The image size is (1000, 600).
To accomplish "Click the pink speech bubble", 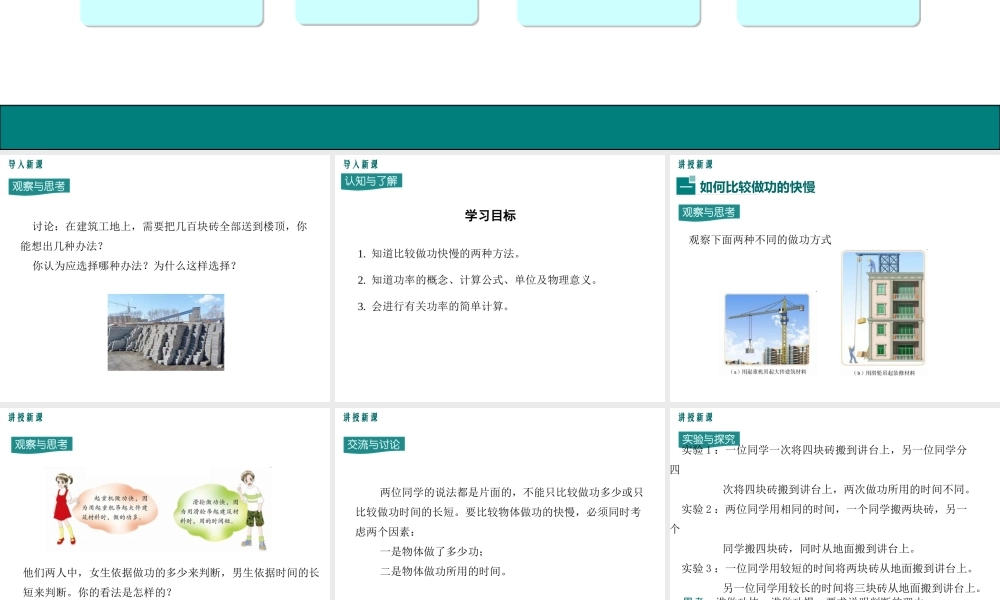I will pyautogui.click(x=114, y=507).
